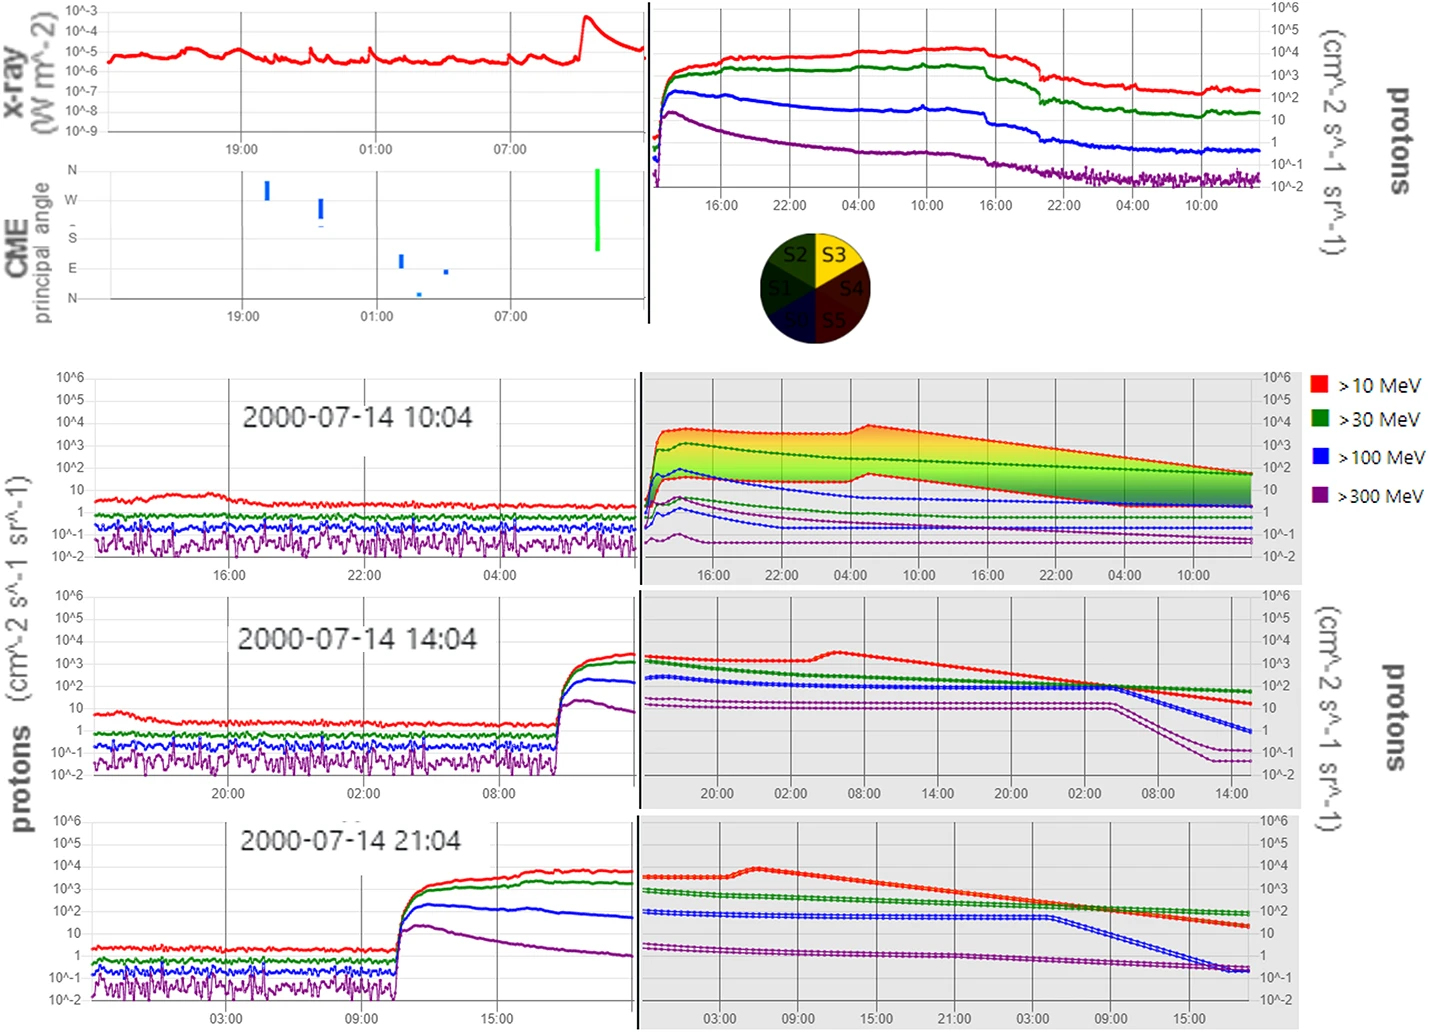Click the S1 pie segment
Viewport: 1429px width, 1032px height.
(780, 290)
